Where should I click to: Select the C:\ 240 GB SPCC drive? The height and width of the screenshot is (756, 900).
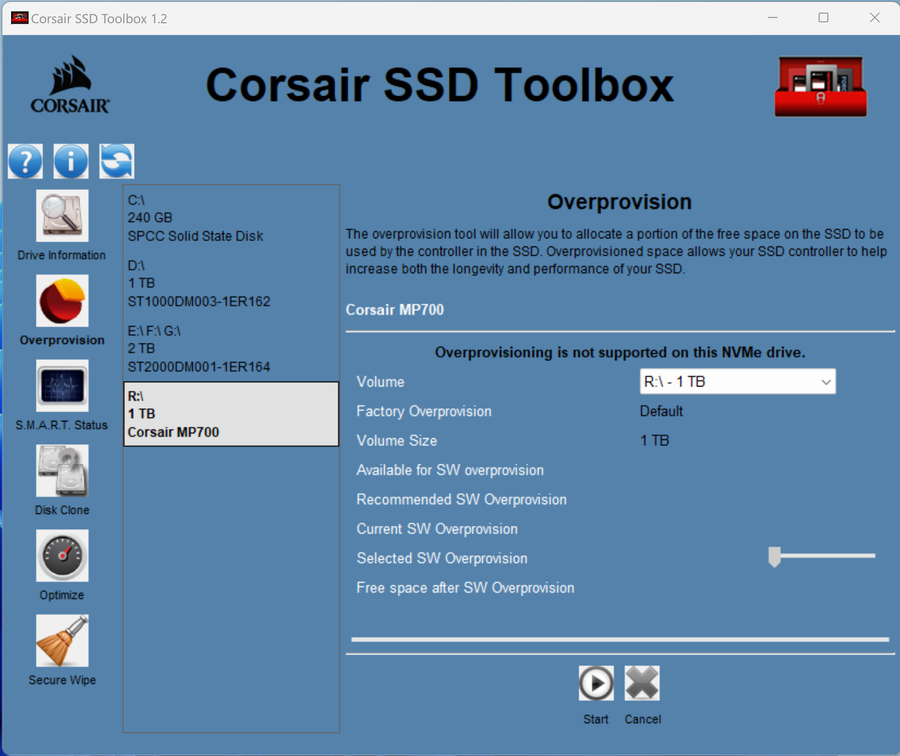point(231,218)
